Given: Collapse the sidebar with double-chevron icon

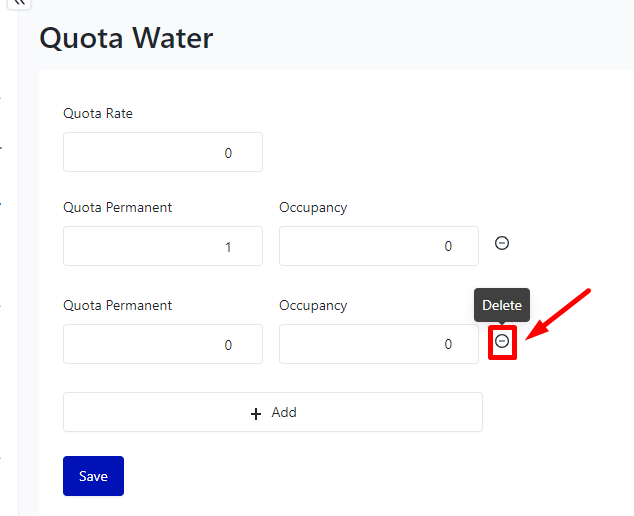Looking at the screenshot, I should (x=19, y=4).
